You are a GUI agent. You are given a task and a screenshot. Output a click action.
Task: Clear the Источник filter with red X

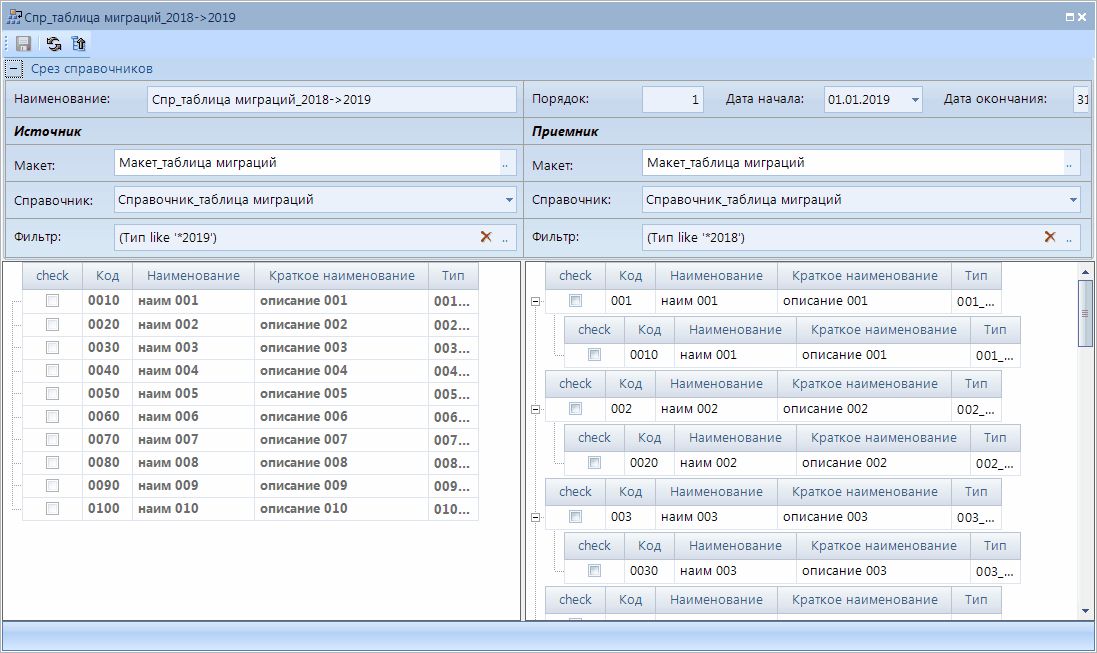(486, 237)
